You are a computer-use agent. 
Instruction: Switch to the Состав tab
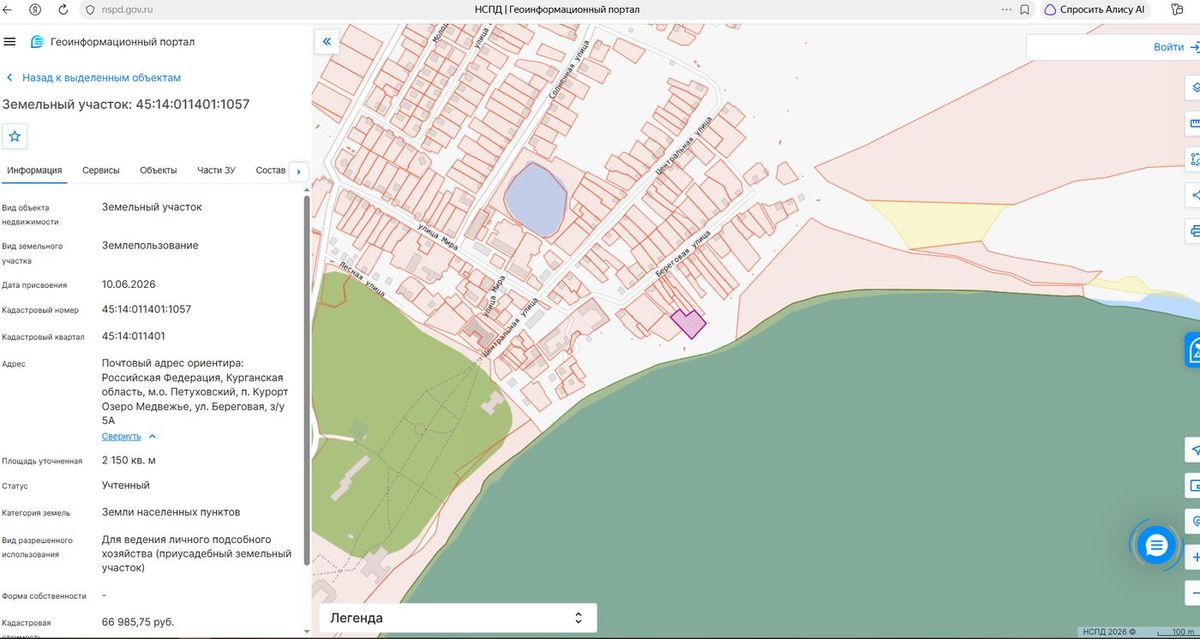click(270, 170)
